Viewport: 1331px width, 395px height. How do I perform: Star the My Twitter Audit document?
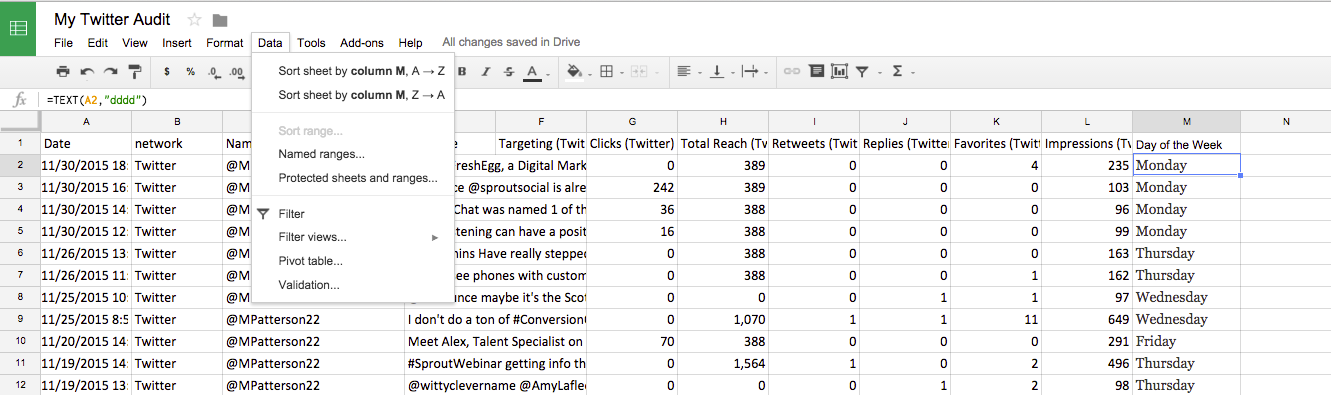pyautogui.click(x=195, y=20)
